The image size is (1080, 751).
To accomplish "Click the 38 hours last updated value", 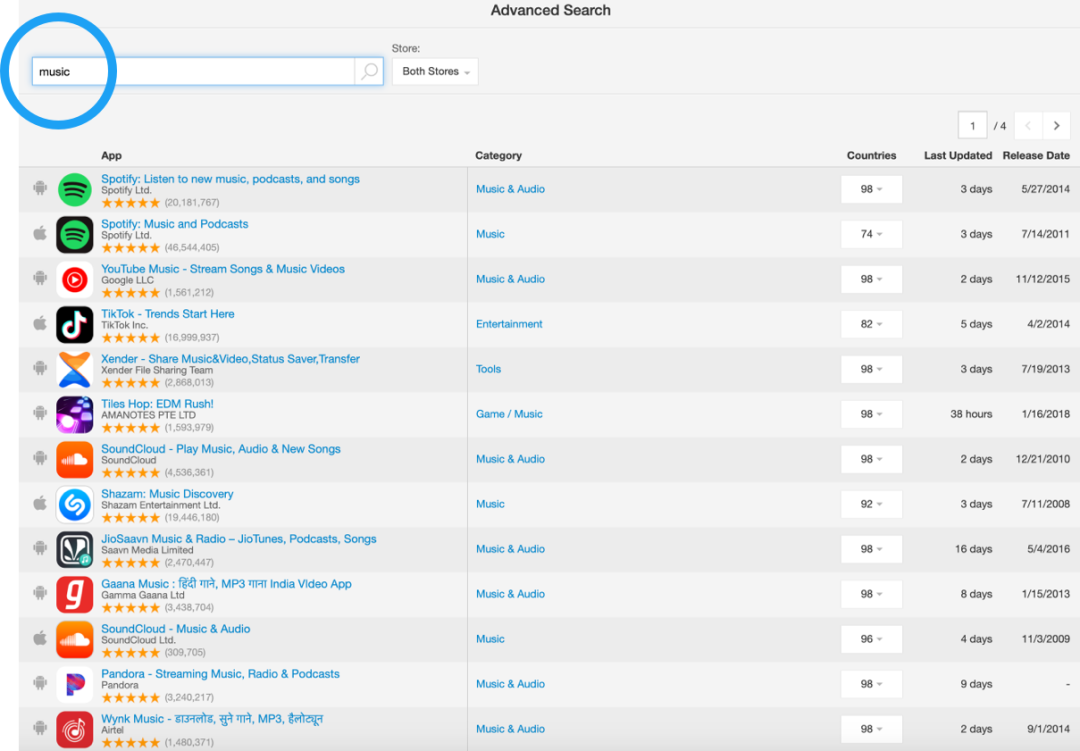I will click(x=971, y=414).
